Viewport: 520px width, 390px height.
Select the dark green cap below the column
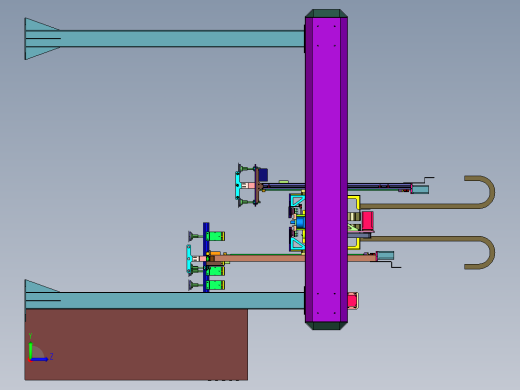click(x=326, y=326)
